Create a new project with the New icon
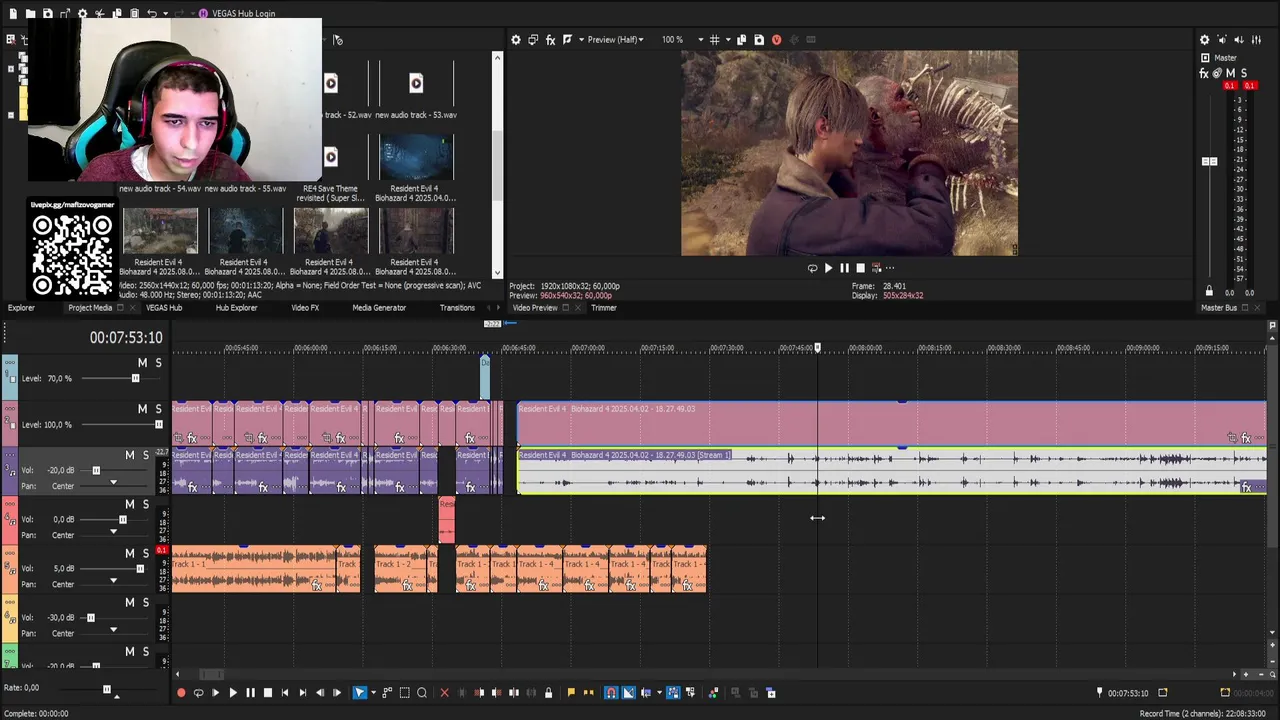The width and height of the screenshot is (1280, 720). (x=13, y=14)
